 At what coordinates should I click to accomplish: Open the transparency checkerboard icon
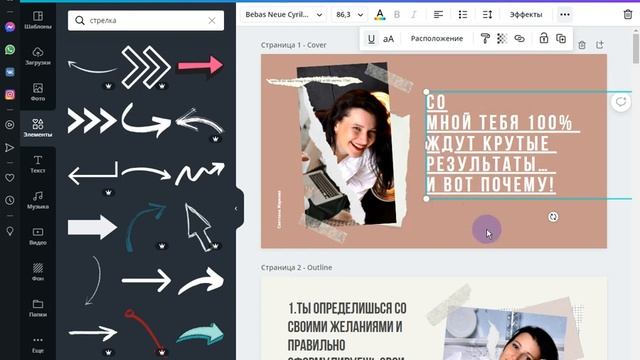tap(502, 39)
